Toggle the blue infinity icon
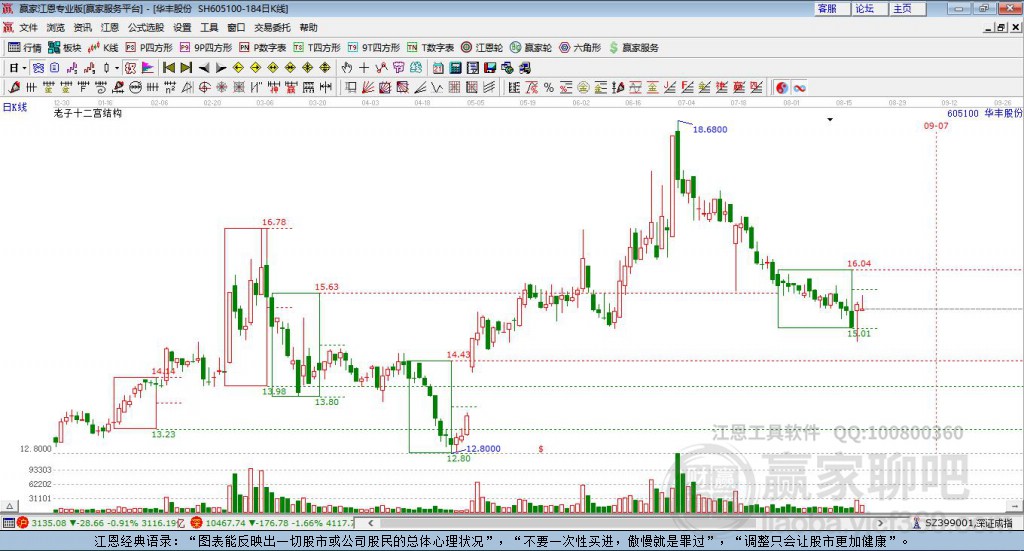This screenshot has height=551, width=1024. 799,87
